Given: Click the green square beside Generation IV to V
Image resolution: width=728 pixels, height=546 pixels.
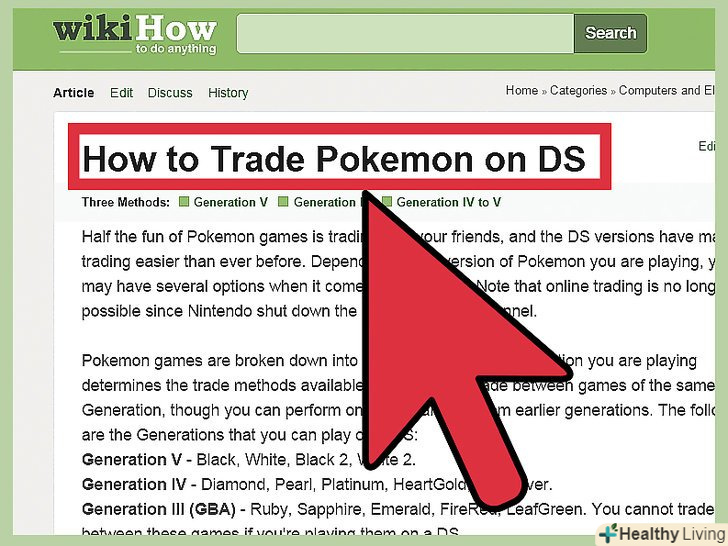Looking at the screenshot, I should click(x=387, y=202).
